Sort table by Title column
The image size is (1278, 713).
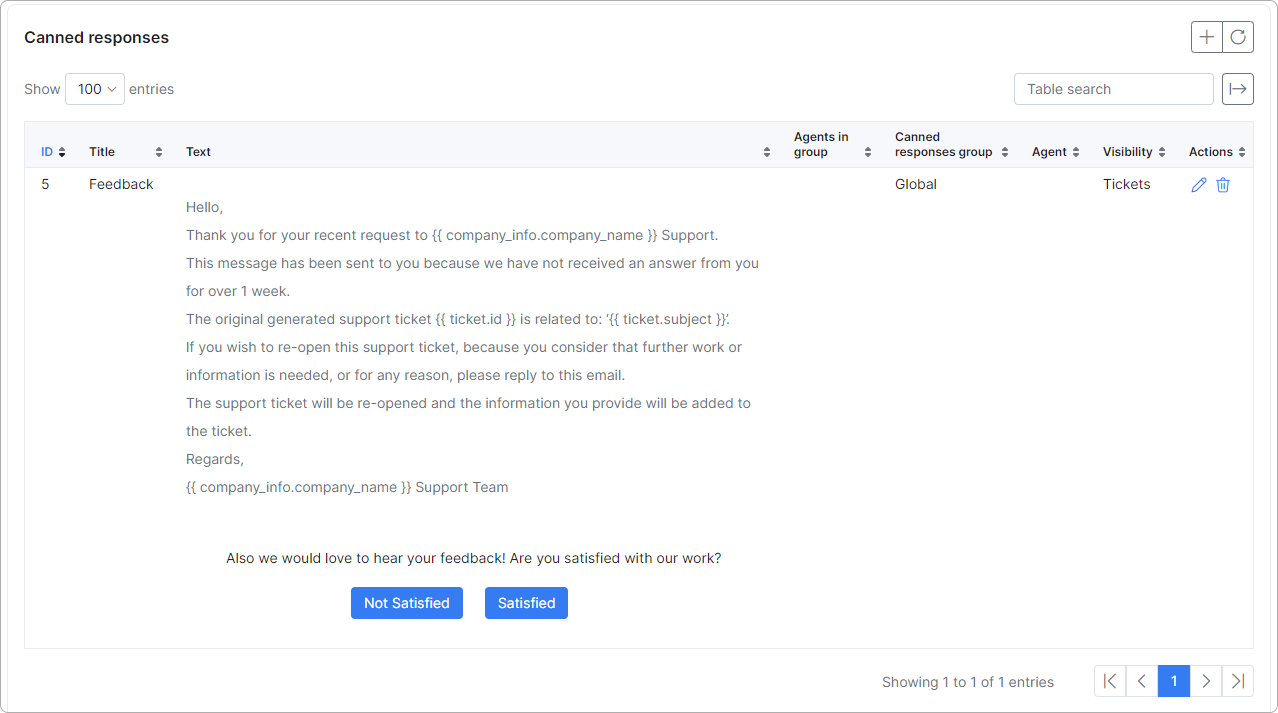click(124, 152)
